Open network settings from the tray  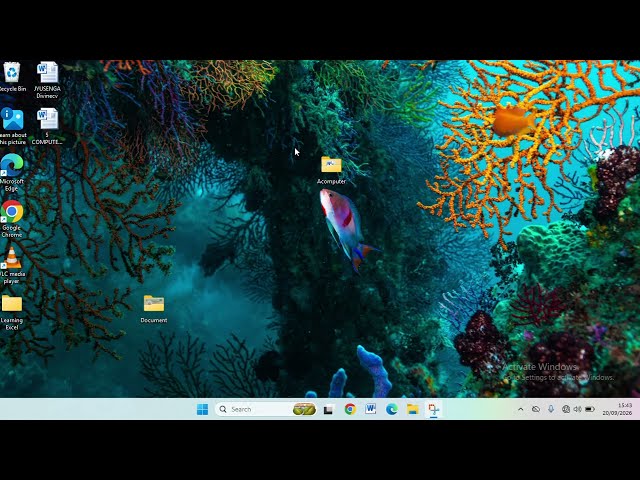(x=566, y=409)
